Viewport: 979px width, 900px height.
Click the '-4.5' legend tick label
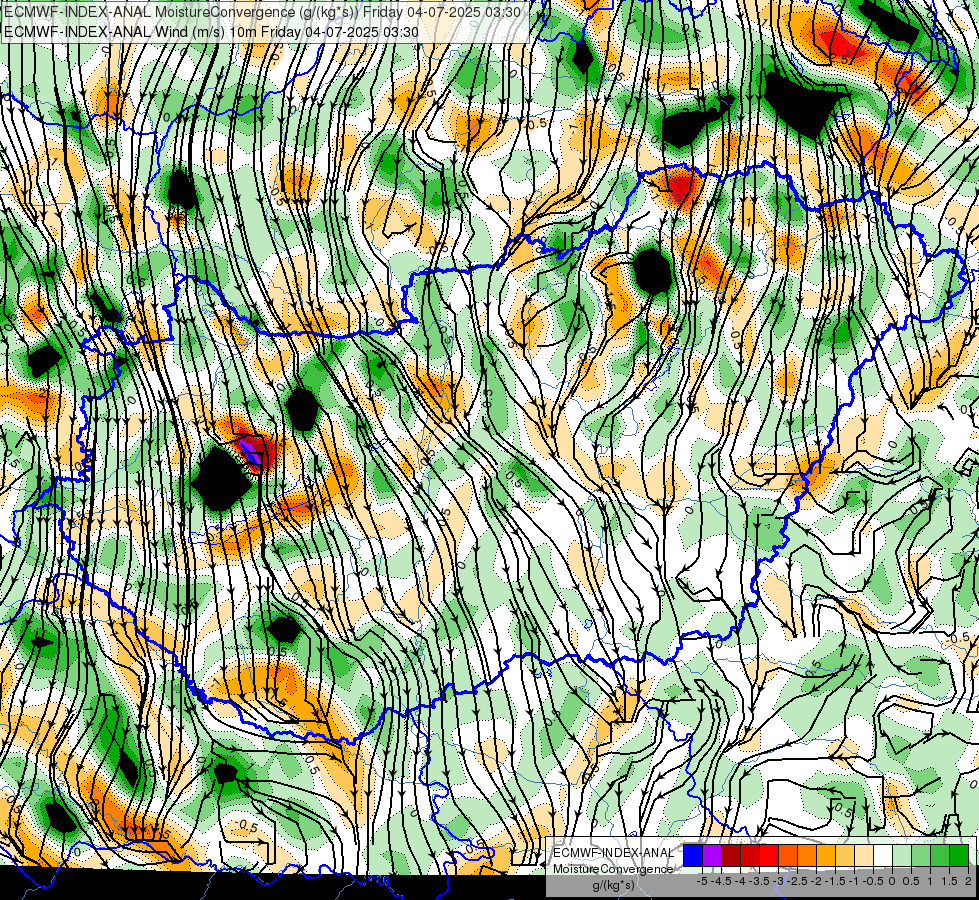click(722, 881)
